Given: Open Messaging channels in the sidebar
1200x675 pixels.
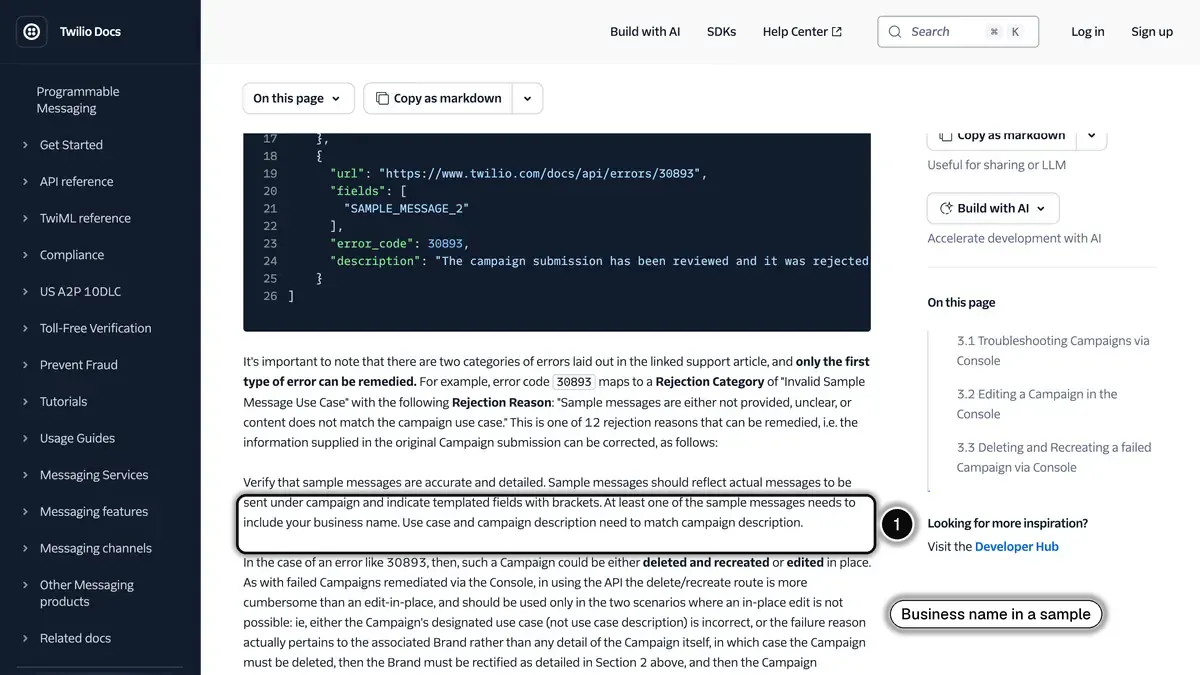Looking at the screenshot, I should [96, 548].
